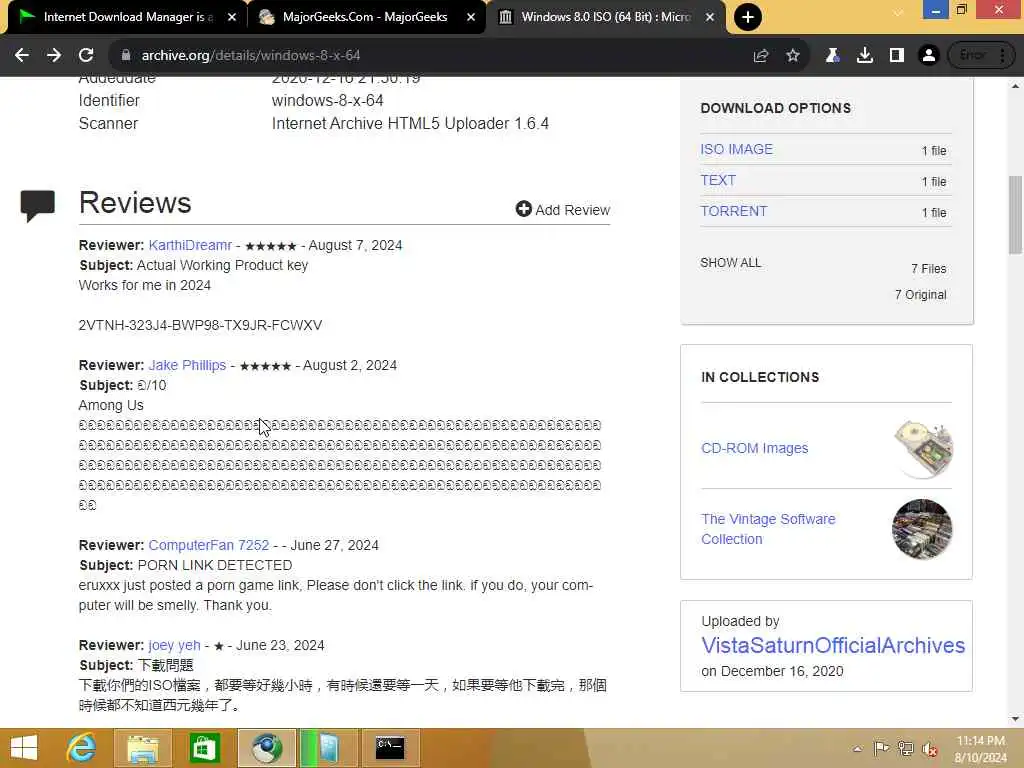
Task: Open reviewer joey yeh profile
Action: coord(174,645)
